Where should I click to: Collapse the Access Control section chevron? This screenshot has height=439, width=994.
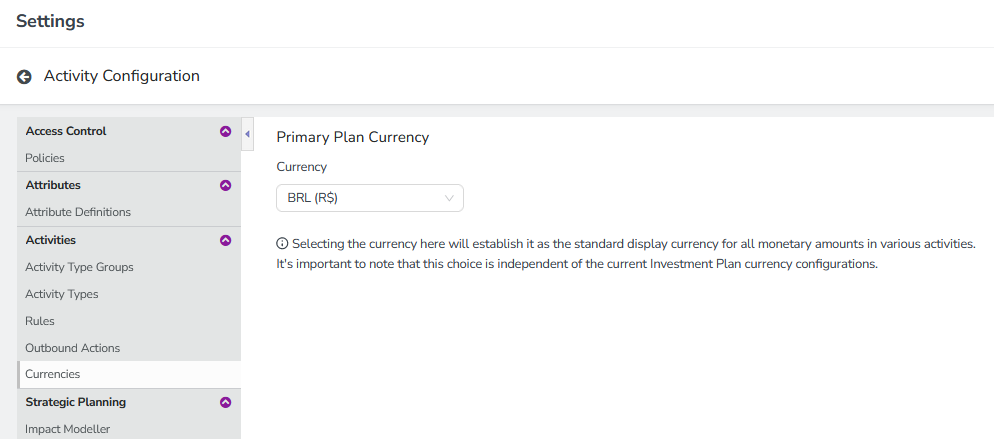225,131
